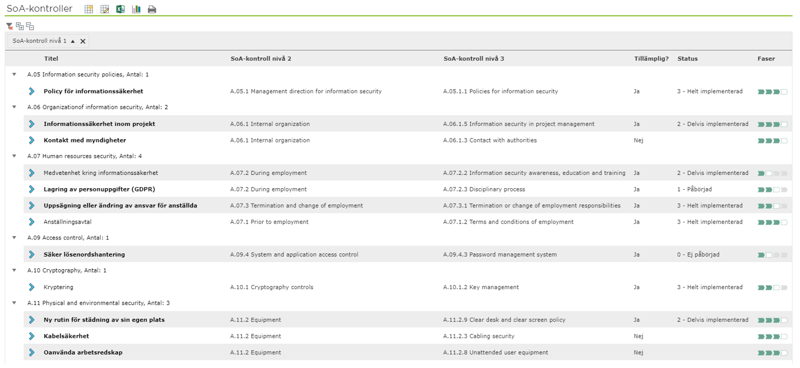Collapse the A.11 Physical and environmental security group

tap(14, 303)
